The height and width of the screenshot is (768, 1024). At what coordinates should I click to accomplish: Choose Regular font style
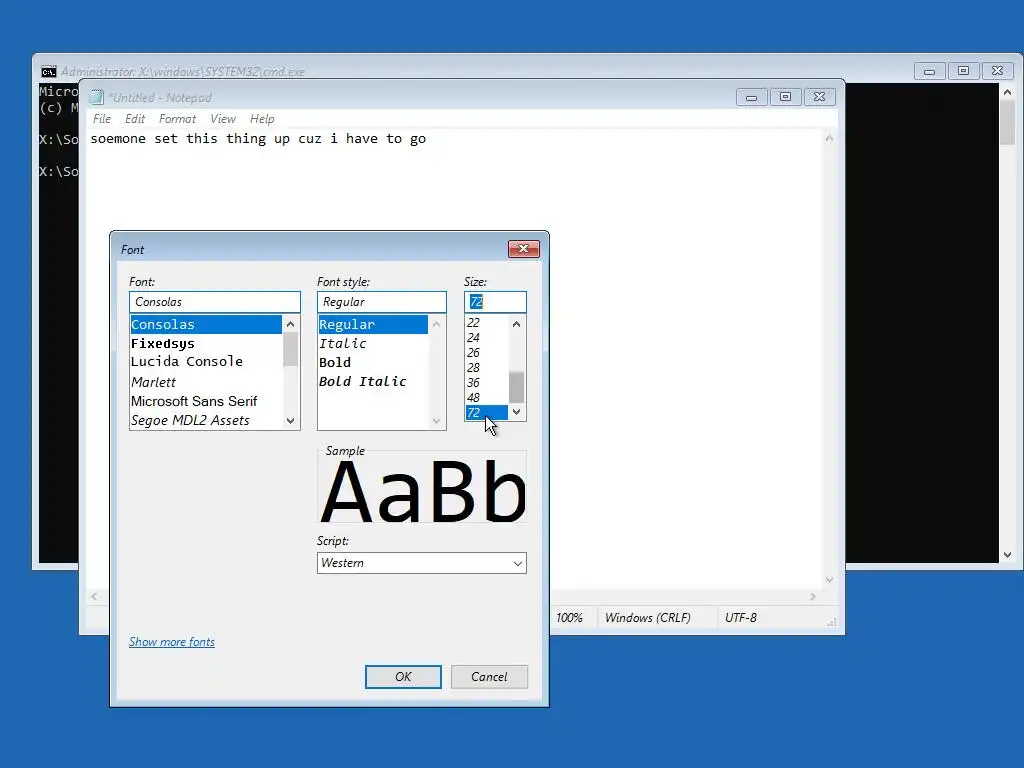[373, 325]
